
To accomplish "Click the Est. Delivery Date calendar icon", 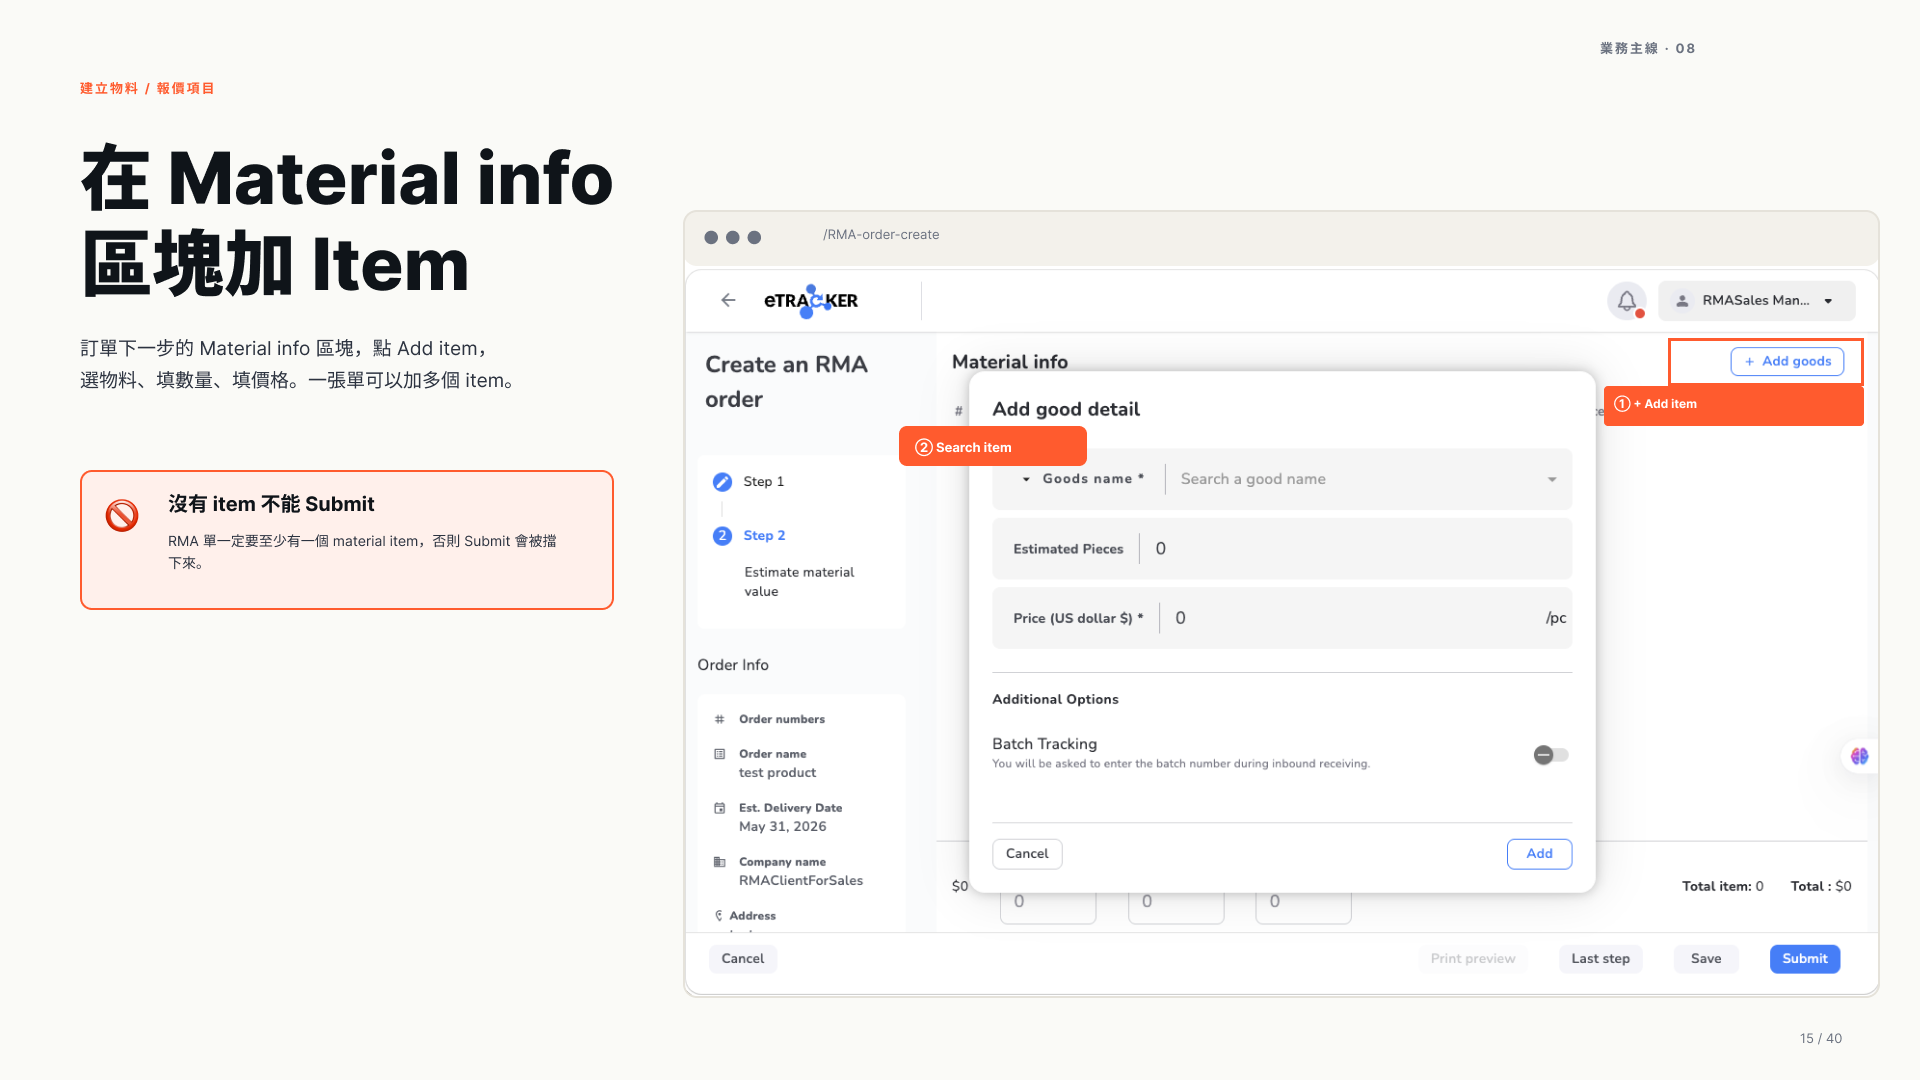I will tap(719, 808).
